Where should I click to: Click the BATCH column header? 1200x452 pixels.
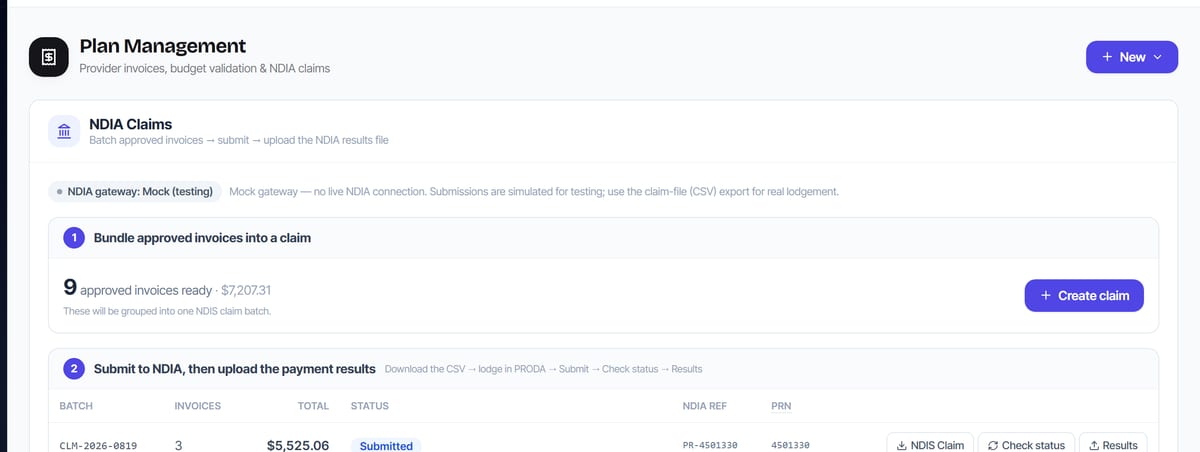(76, 406)
